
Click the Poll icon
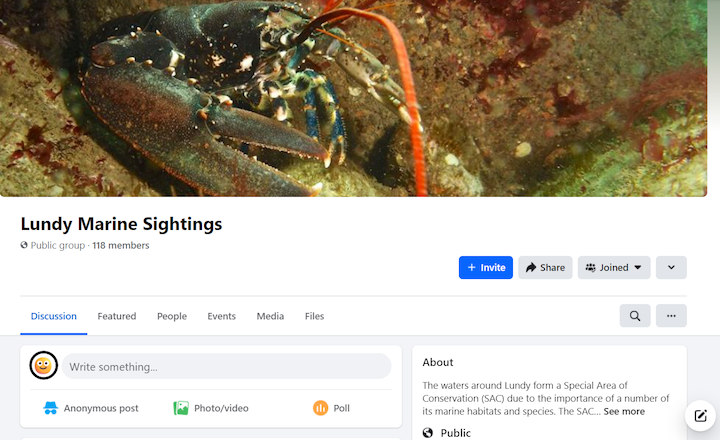pos(320,408)
